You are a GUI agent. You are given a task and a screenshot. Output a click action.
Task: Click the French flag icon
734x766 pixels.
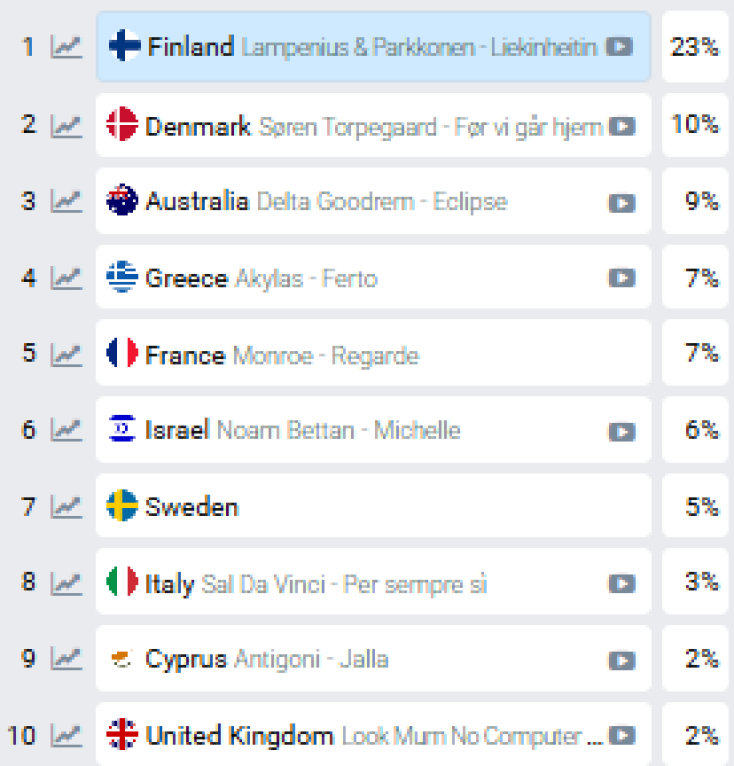pyautogui.click(x=122, y=354)
